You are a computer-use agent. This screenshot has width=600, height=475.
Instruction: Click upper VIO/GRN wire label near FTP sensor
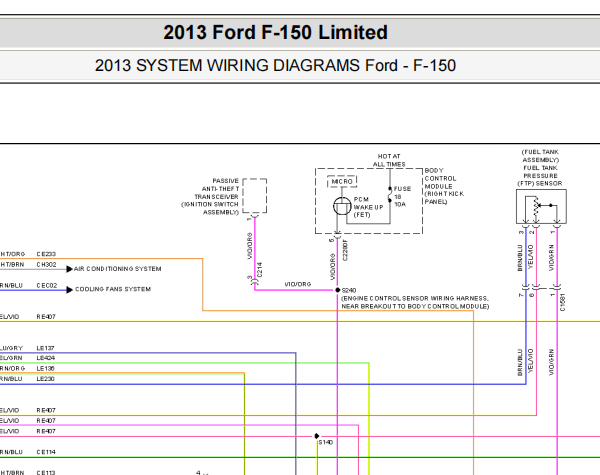551,257
